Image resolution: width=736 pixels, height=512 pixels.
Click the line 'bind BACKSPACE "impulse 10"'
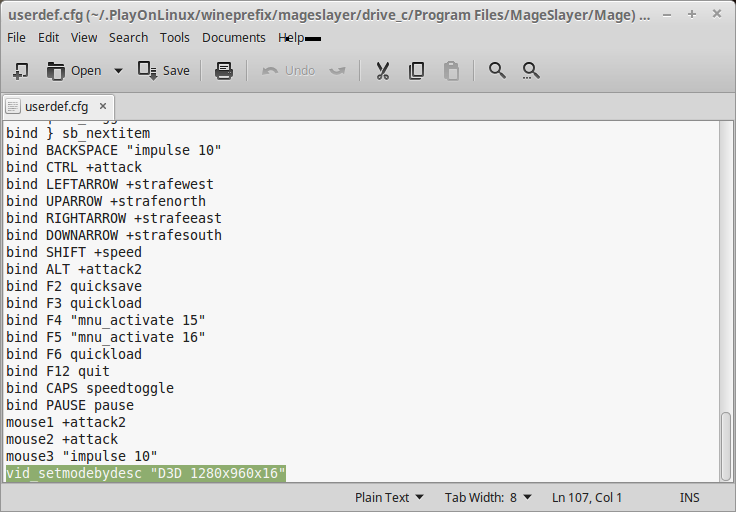click(x=114, y=150)
